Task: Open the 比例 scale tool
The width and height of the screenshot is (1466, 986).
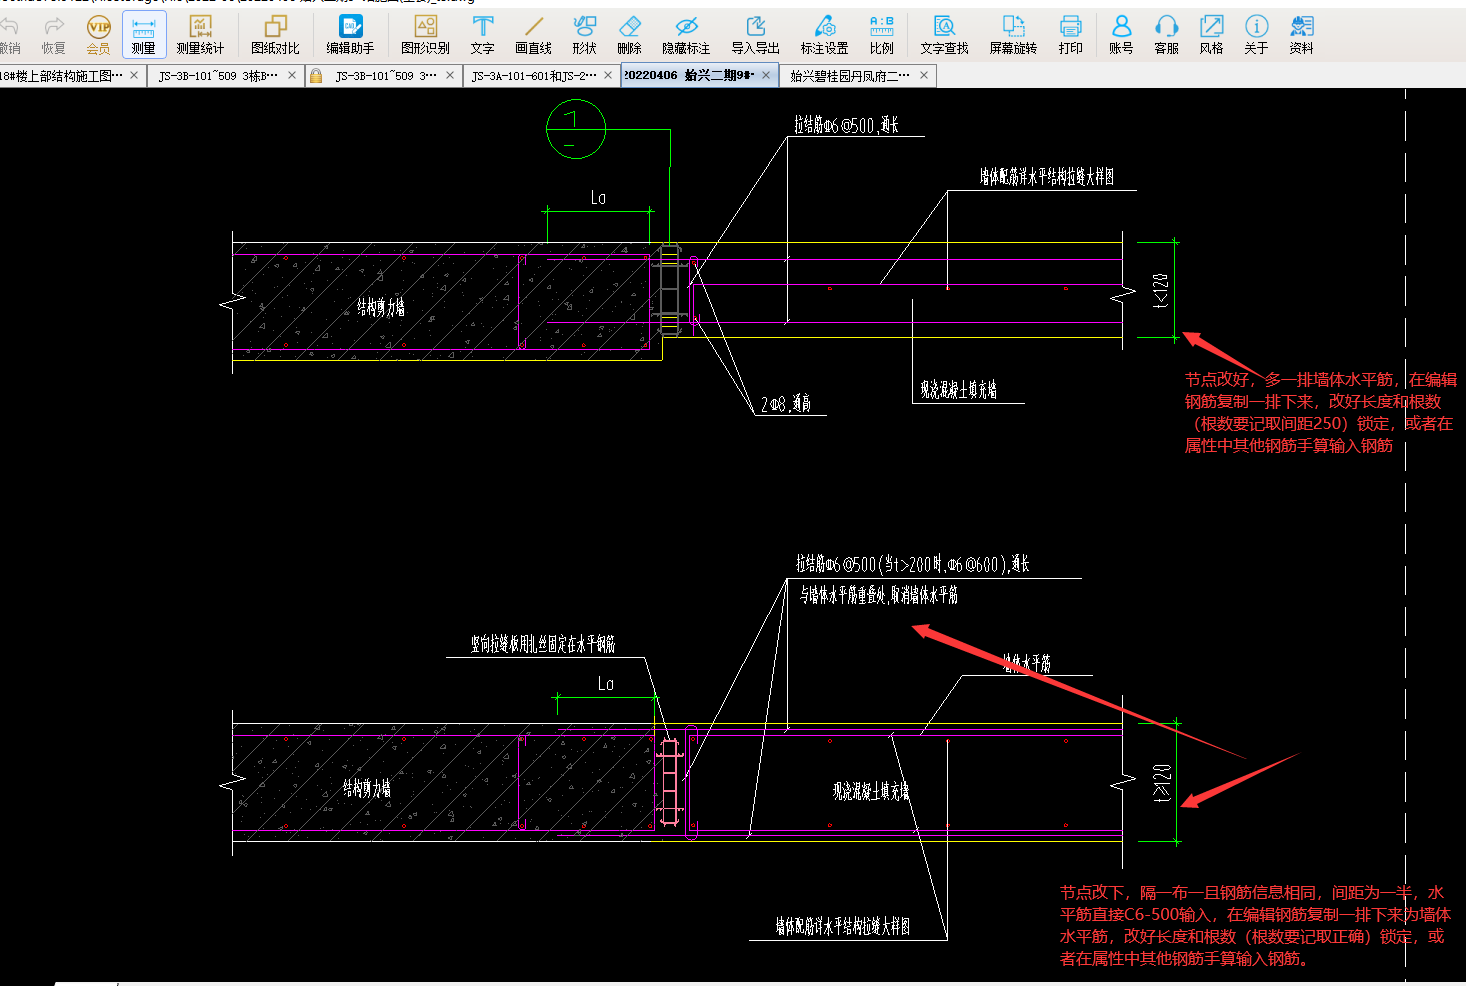Action: tap(881, 35)
